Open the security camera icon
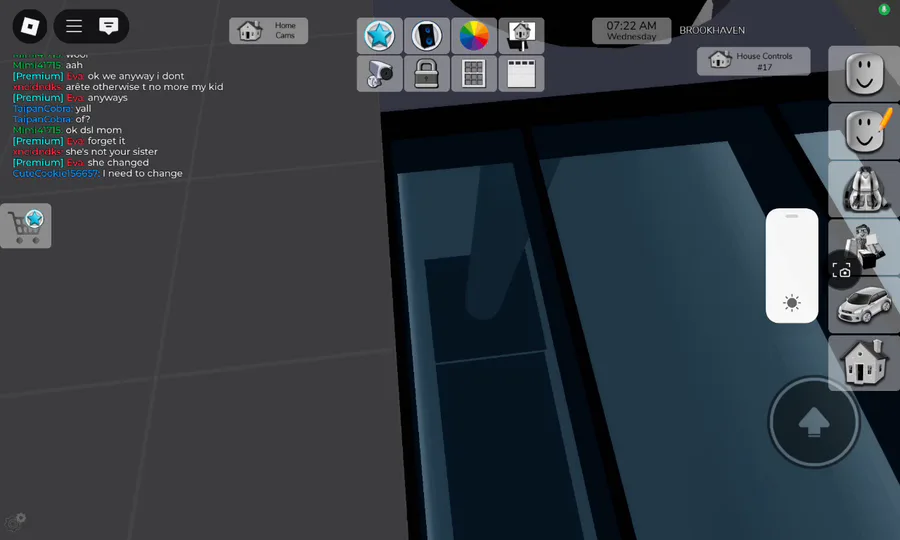The height and width of the screenshot is (540, 900). point(379,73)
